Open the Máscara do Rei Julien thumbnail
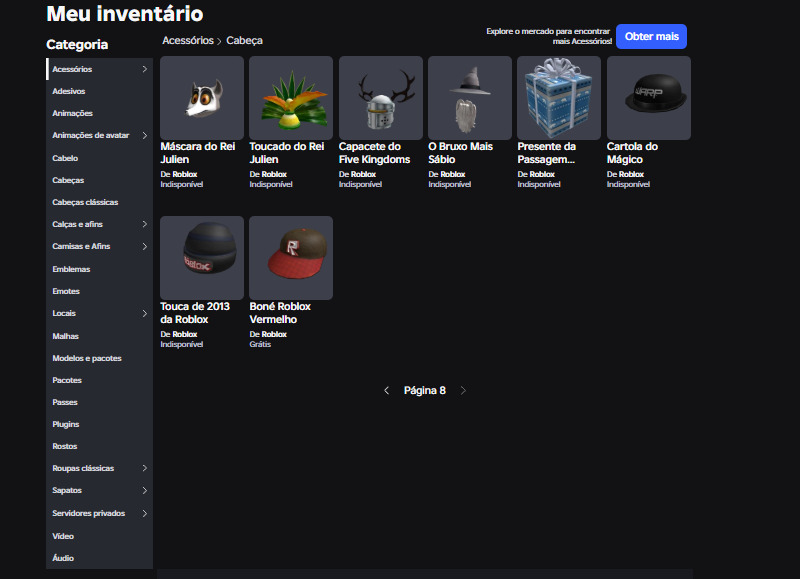Image resolution: width=800 pixels, height=579 pixels. [x=202, y=98]
